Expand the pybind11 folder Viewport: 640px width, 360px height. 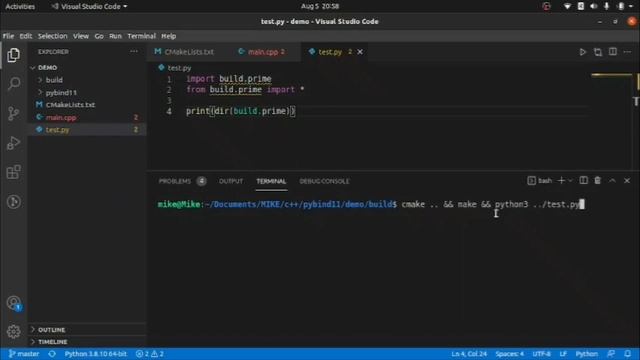click(61, 93)
